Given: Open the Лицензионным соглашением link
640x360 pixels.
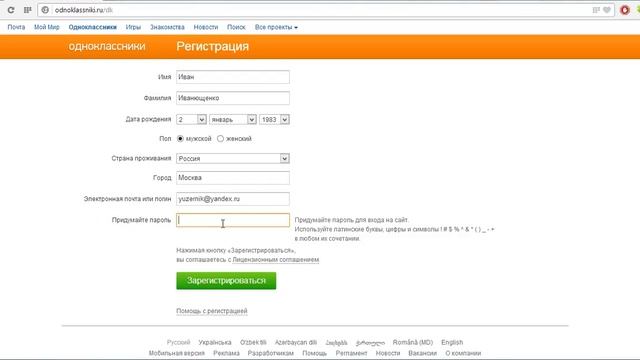Looking at the screenshot, I should pos(276,260).
